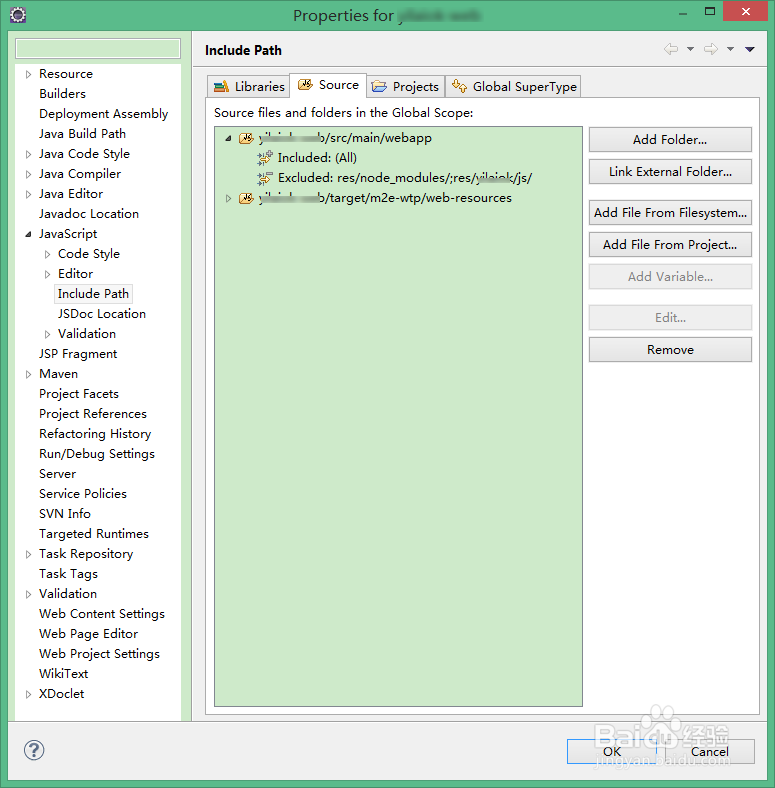Viewport: 775px width, 788px height.
Task: Expand the Task Repository node
Action: [x=29, y=554]
